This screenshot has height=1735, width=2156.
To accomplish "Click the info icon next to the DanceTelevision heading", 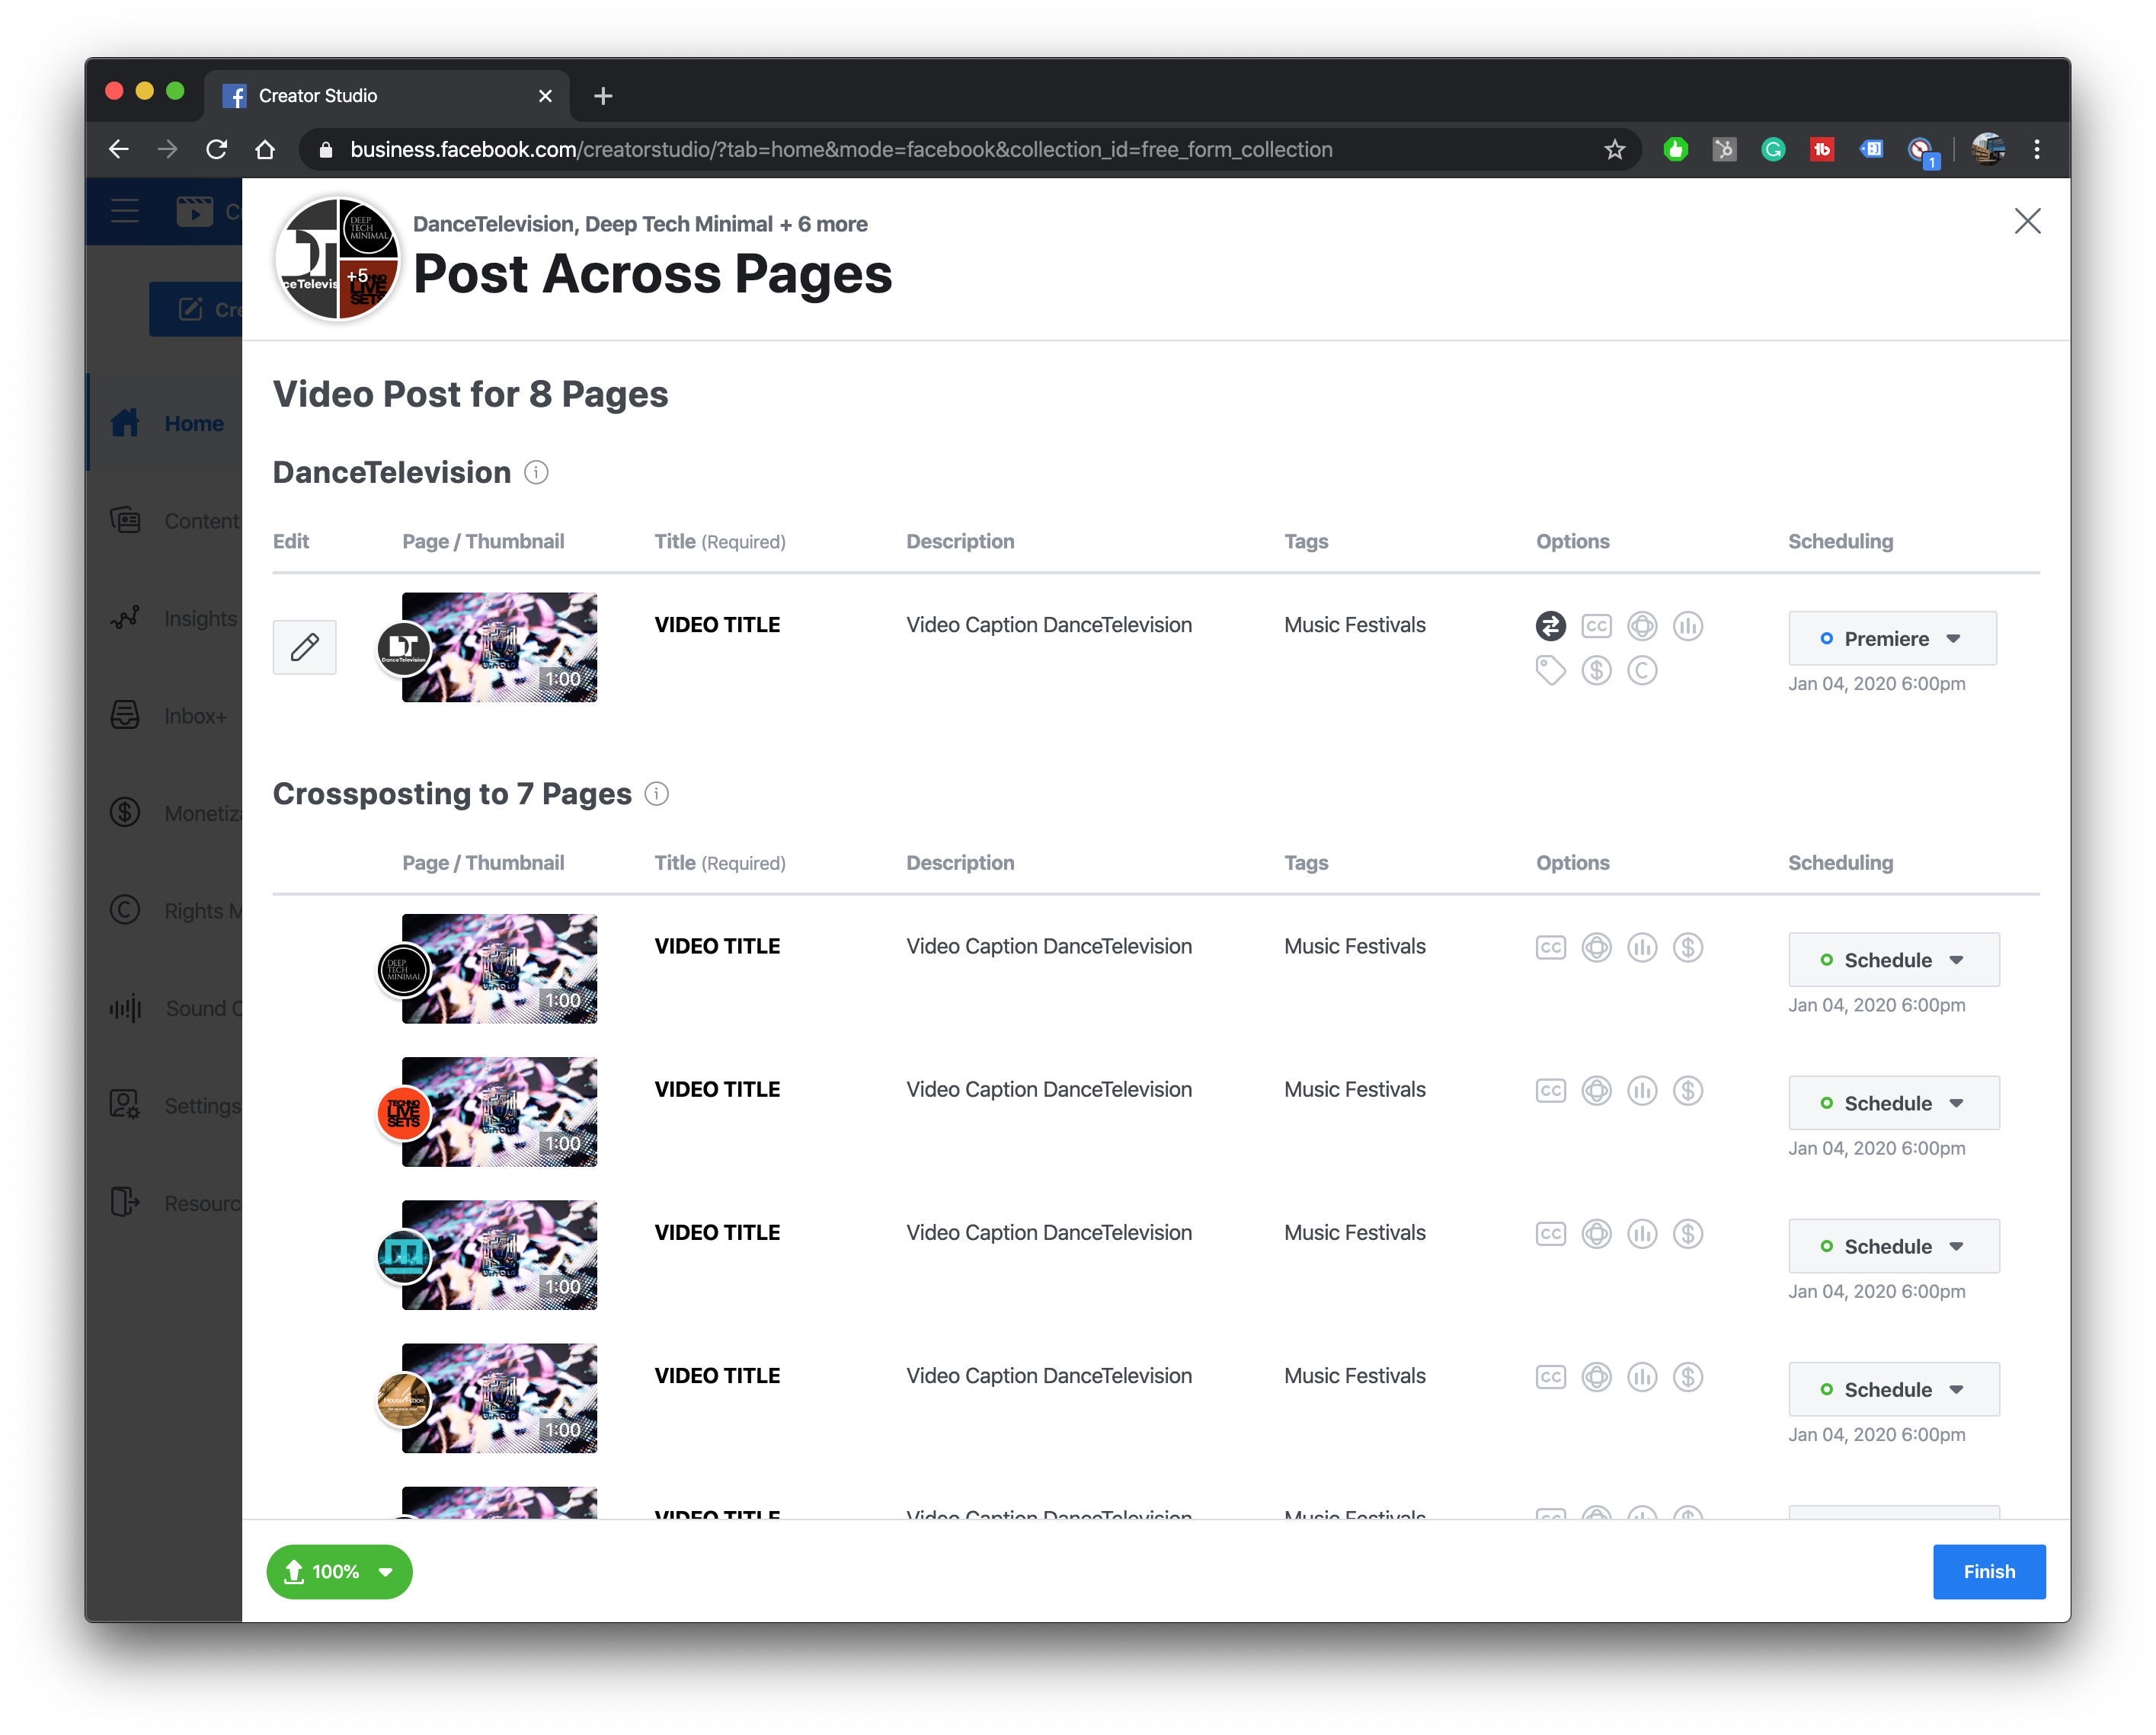I will [x=536, y=472].
